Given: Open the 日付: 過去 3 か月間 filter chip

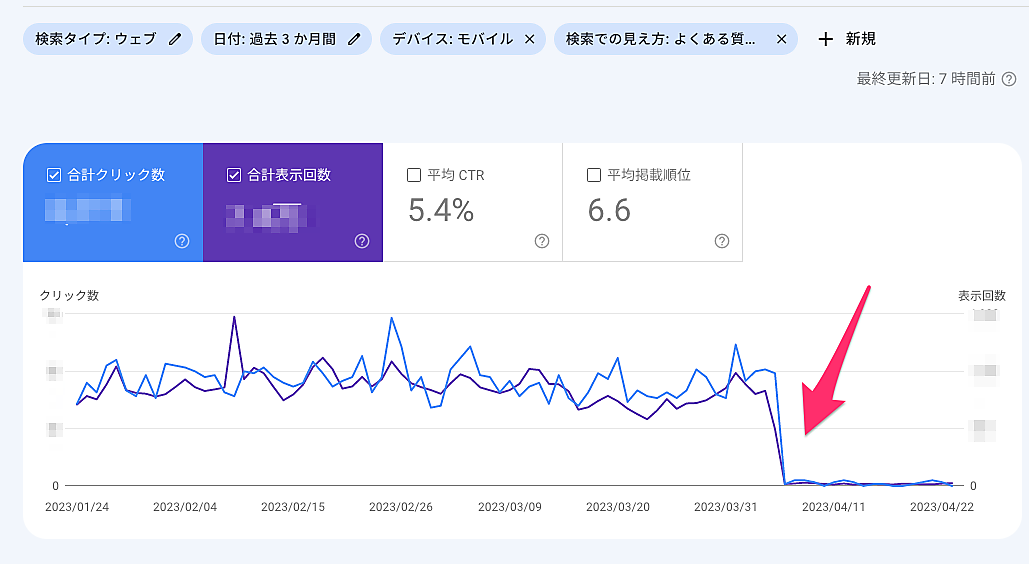Looking at the screenshot, I should point(277,39).
